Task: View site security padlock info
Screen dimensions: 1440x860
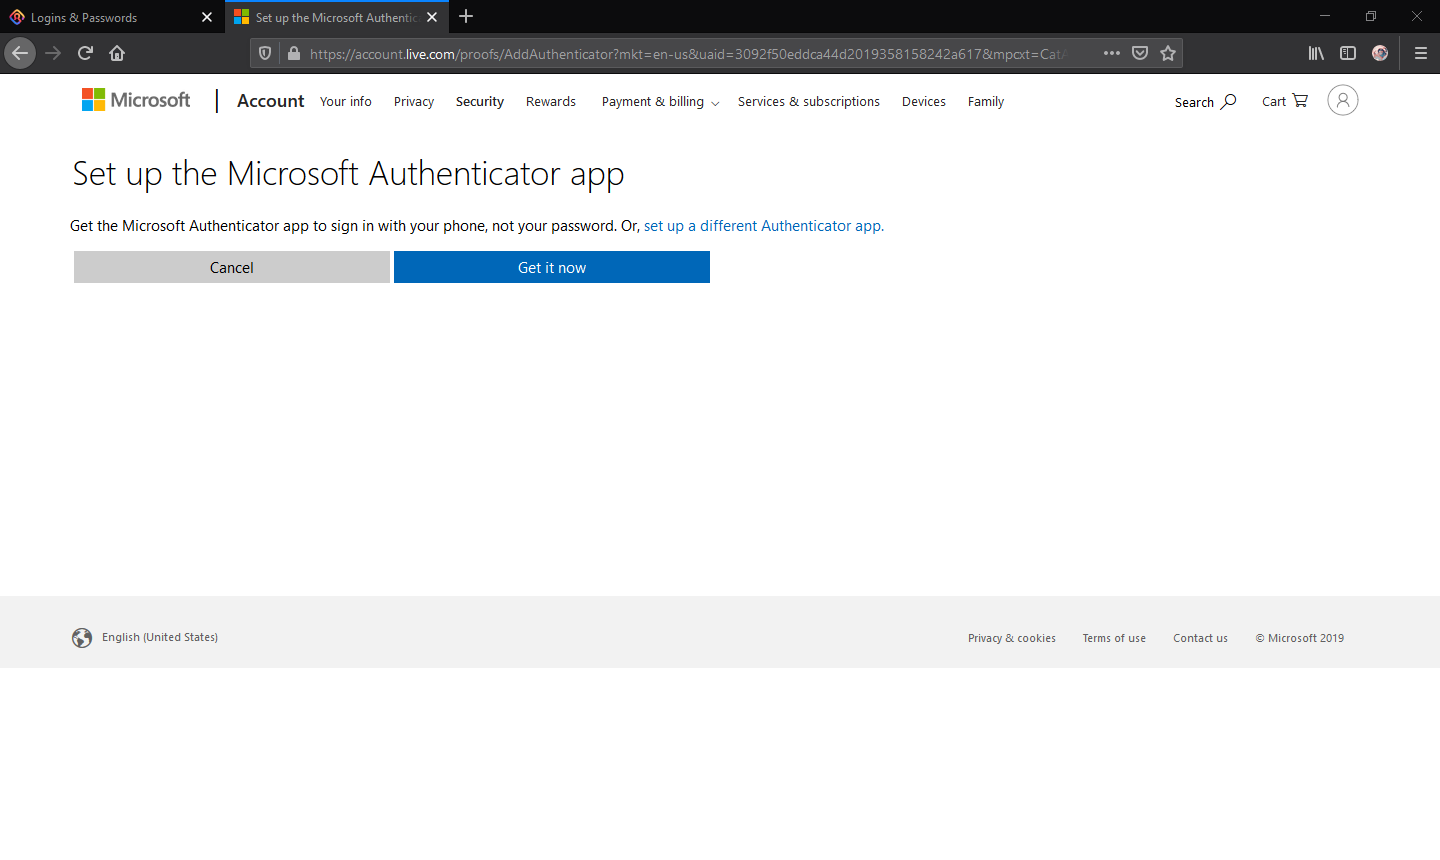Action: click(x=293, y=53)
